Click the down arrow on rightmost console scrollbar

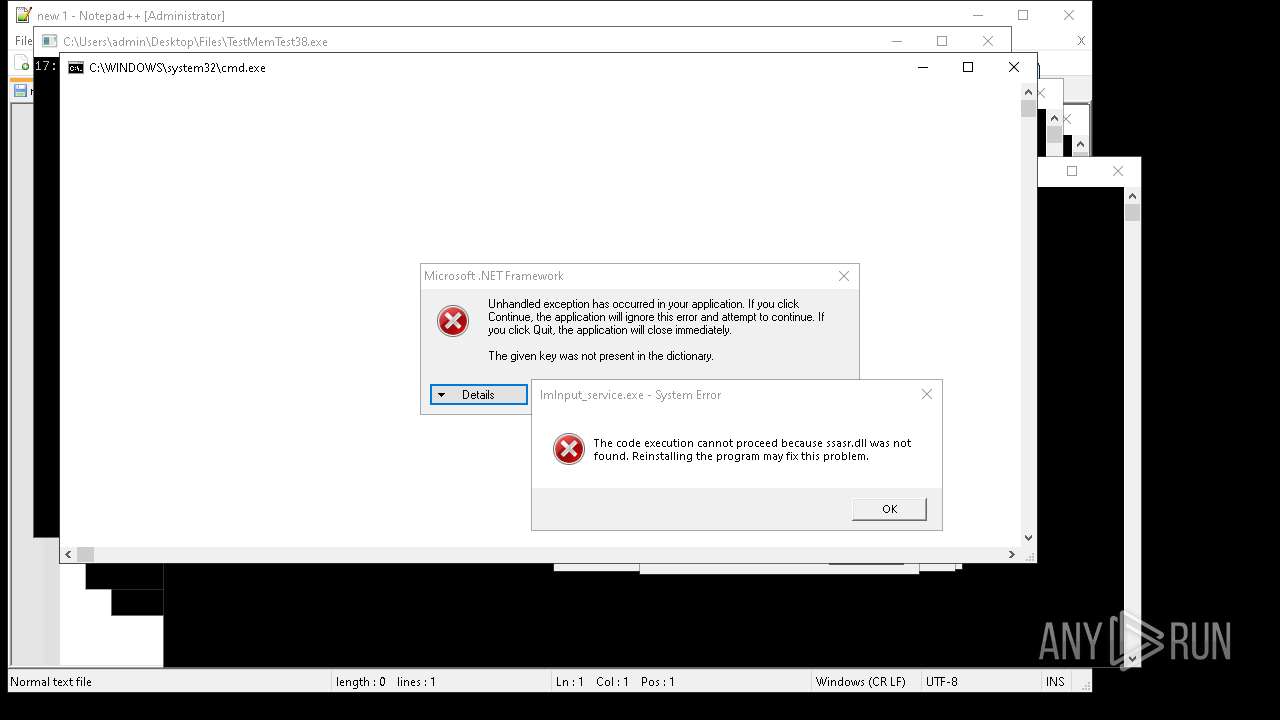tap(1132, 659)
